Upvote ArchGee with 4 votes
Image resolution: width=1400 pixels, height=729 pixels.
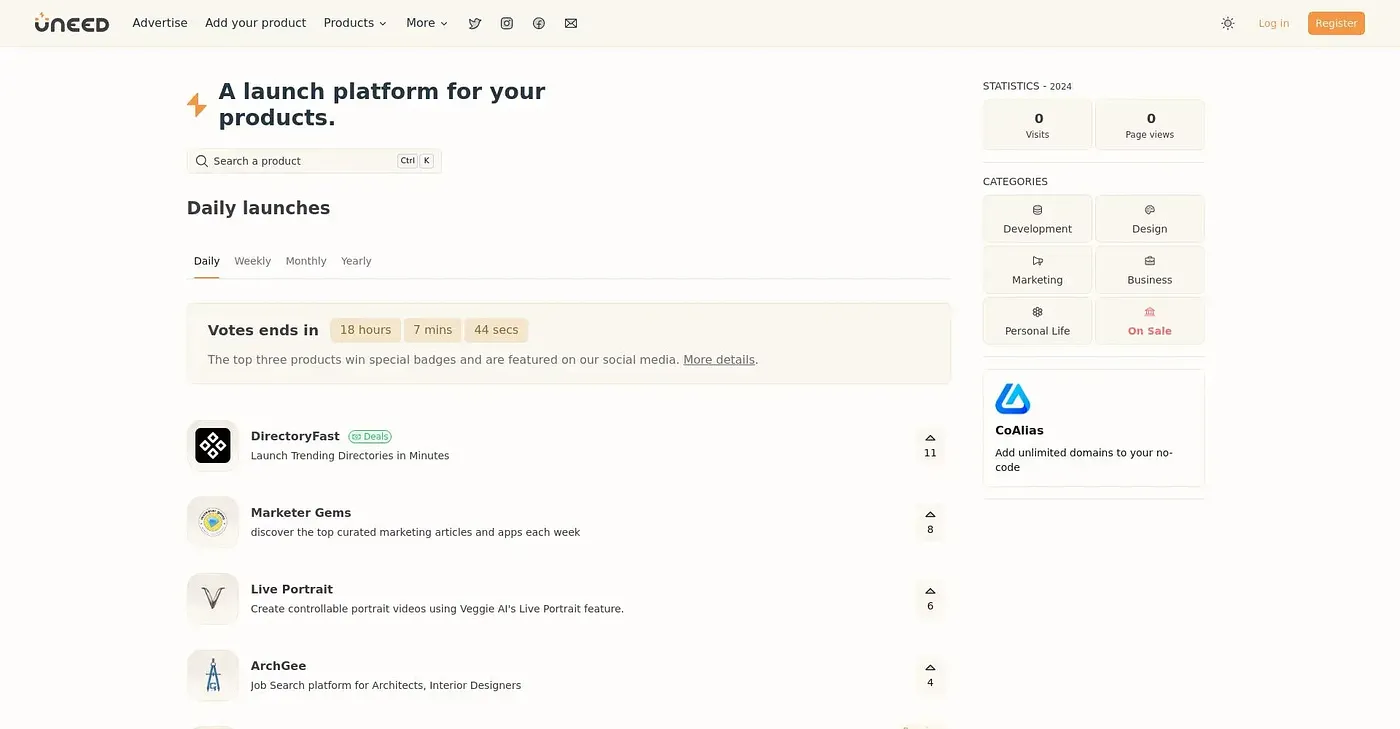pyautogui.click(x=930, y=675)
